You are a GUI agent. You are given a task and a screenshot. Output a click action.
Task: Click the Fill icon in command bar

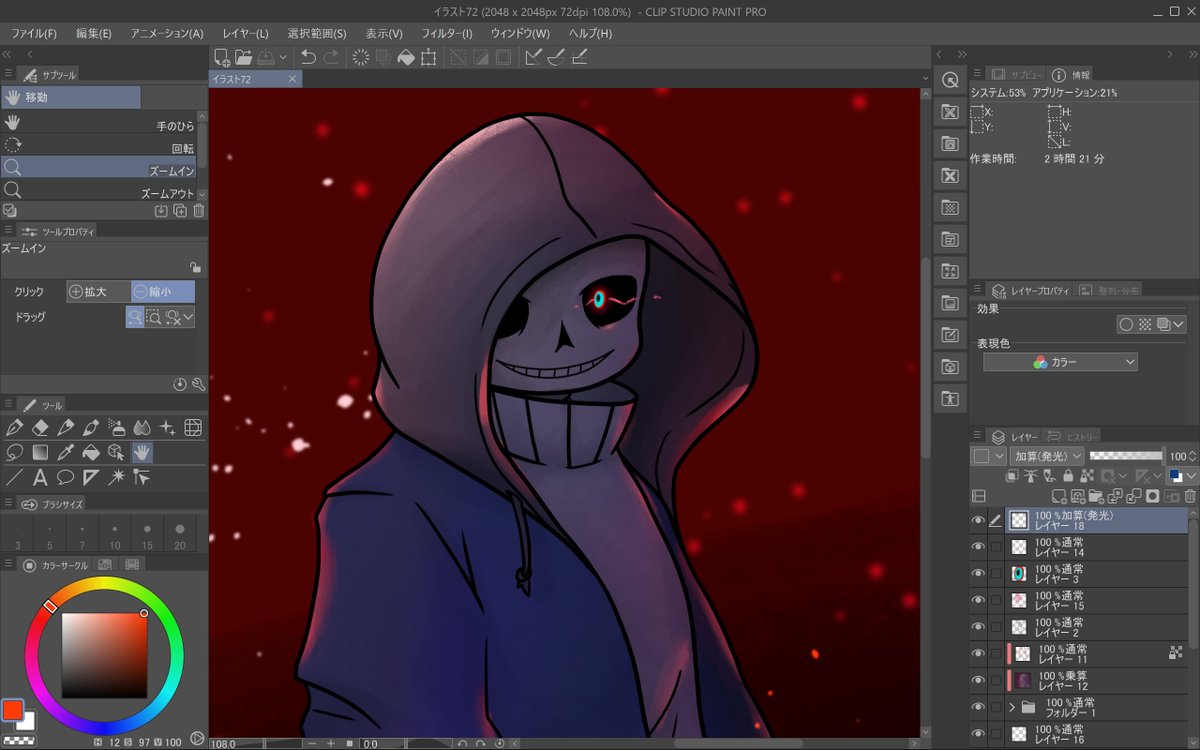tap(405, 58)
